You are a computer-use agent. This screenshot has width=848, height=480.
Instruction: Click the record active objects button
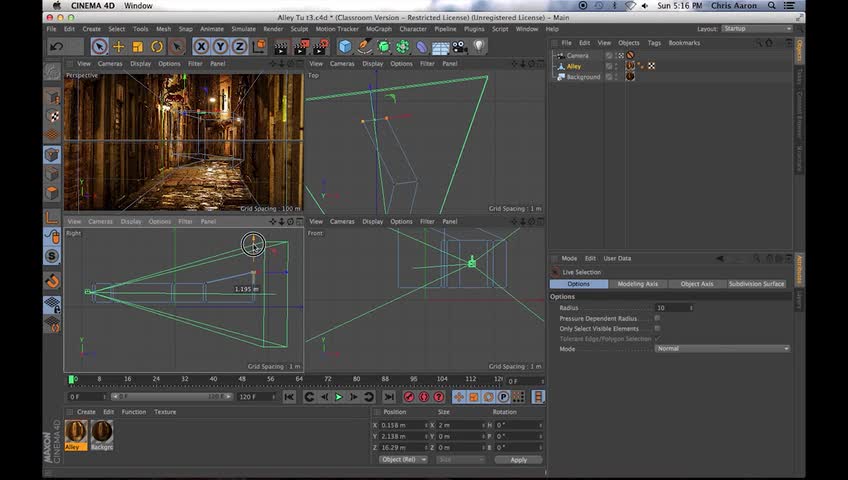[x=409, y=397]
